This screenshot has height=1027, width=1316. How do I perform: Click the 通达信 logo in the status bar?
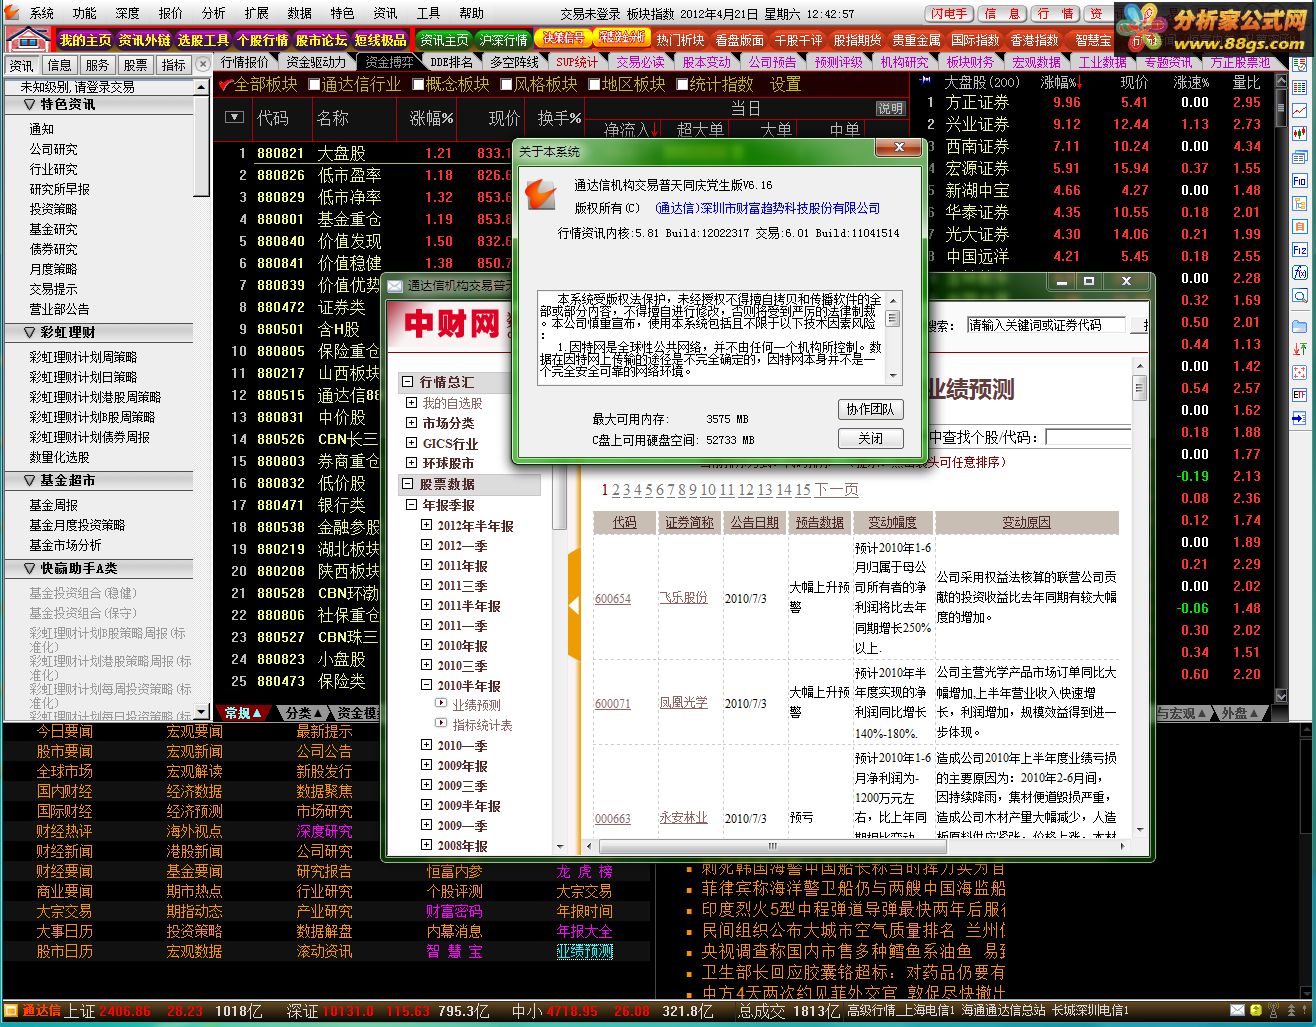pyautogui.click(x=34, y=1011)
